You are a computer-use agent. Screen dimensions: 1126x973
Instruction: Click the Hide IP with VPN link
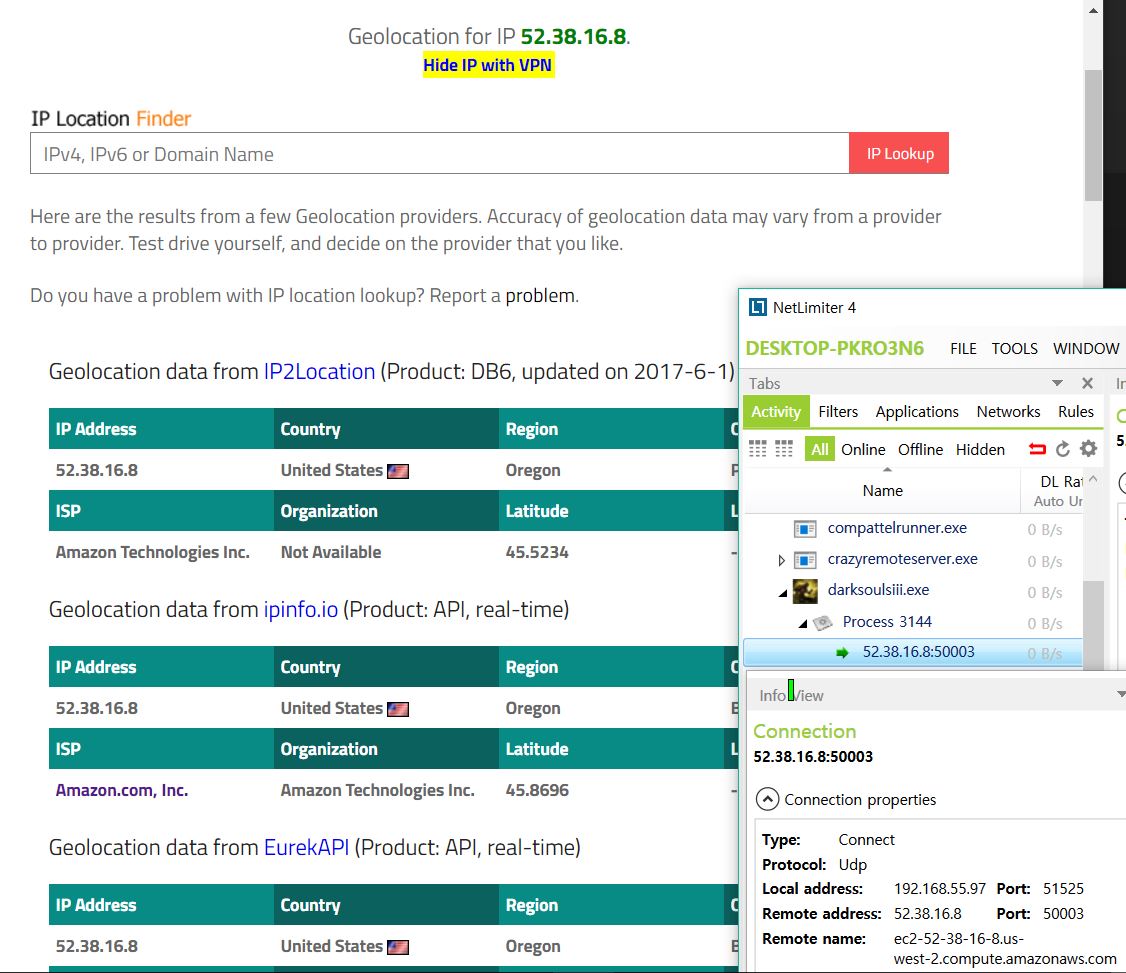coord(488,65)
